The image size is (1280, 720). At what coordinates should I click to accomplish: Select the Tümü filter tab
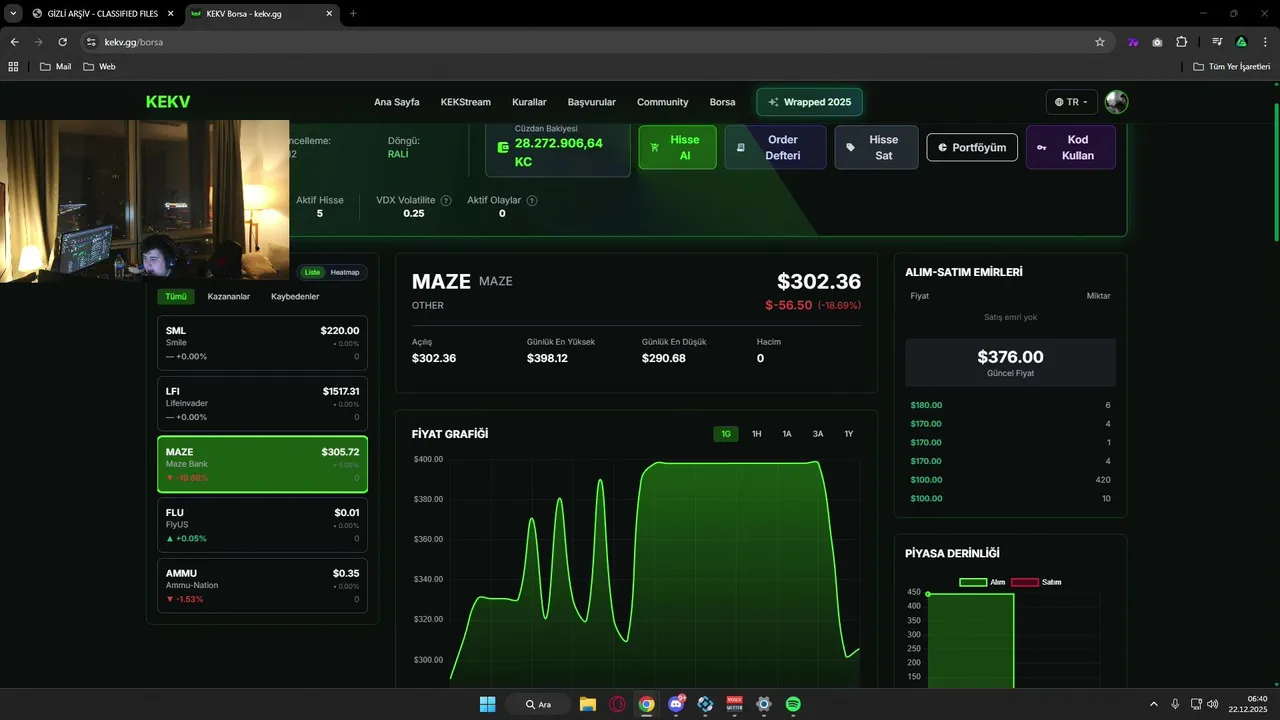pyautogui.click(x=176, y=297)
